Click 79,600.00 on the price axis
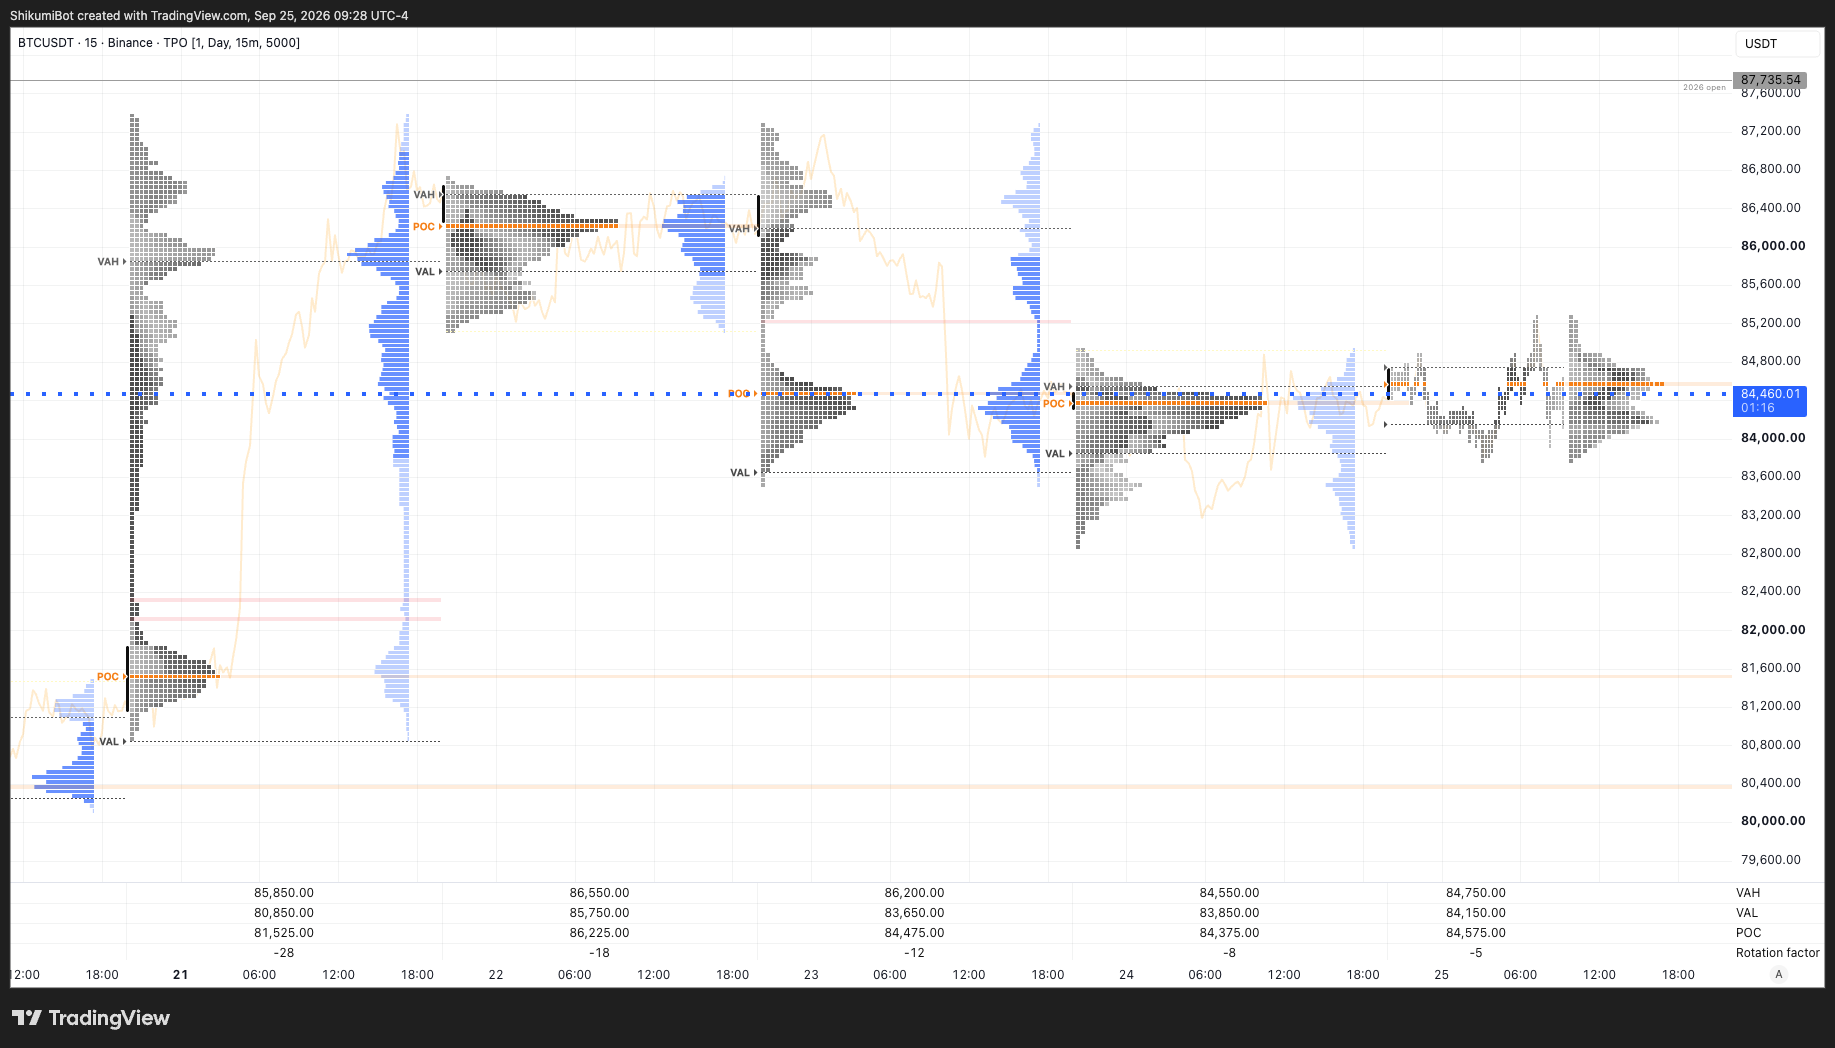The height and width of the screenshot is (1048, 1835). [x=1771, y=860]
